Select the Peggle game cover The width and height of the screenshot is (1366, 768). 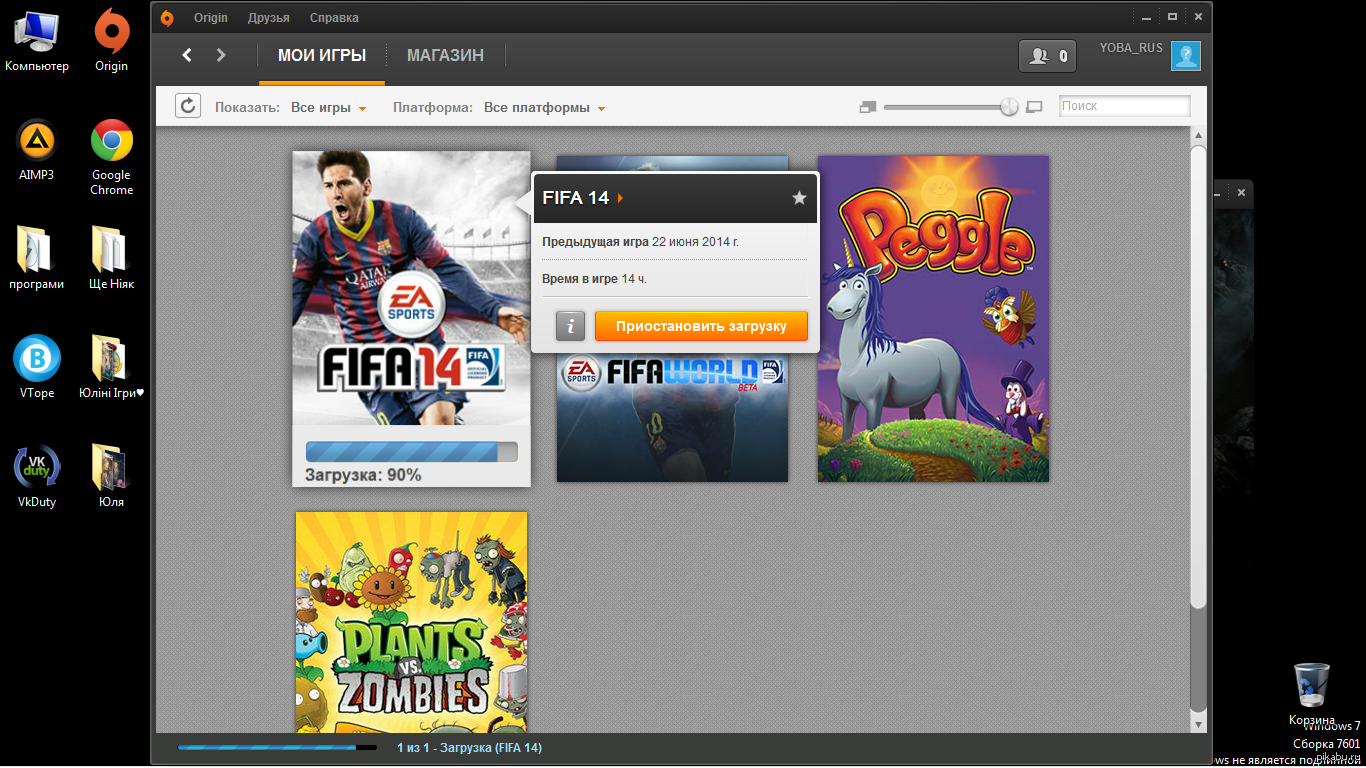coord(933,319)
